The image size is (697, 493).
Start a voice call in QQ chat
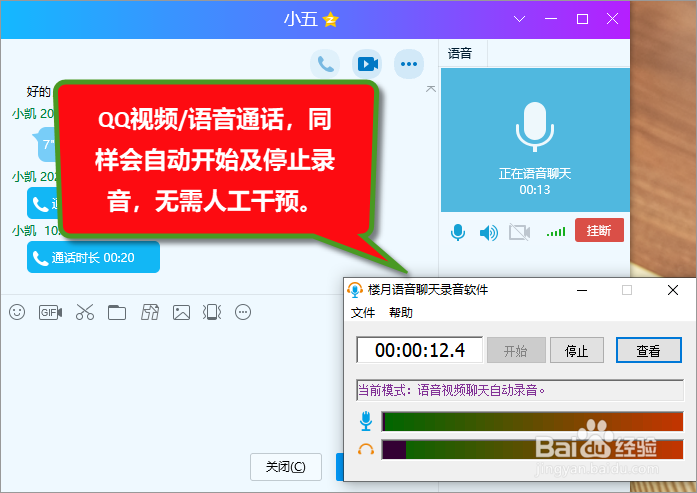pyautogui.click(x=325, y=64)
